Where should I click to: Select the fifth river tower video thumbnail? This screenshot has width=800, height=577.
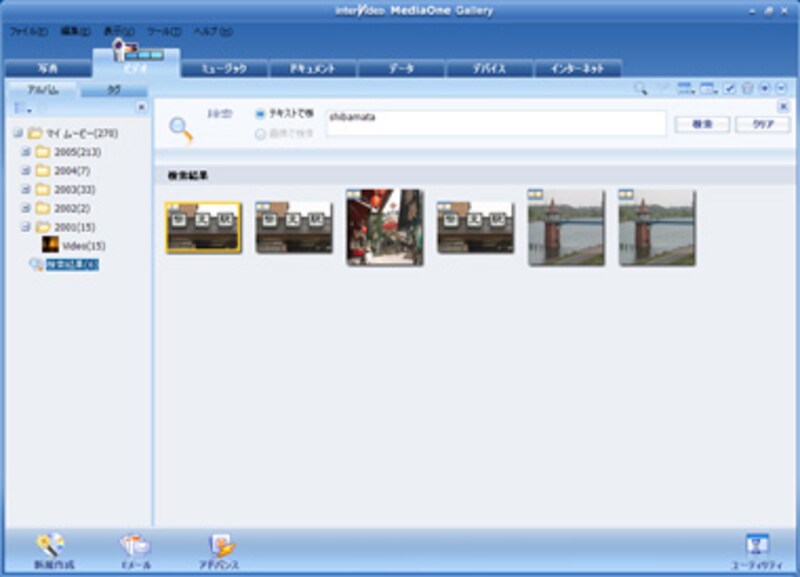(566, 228)
